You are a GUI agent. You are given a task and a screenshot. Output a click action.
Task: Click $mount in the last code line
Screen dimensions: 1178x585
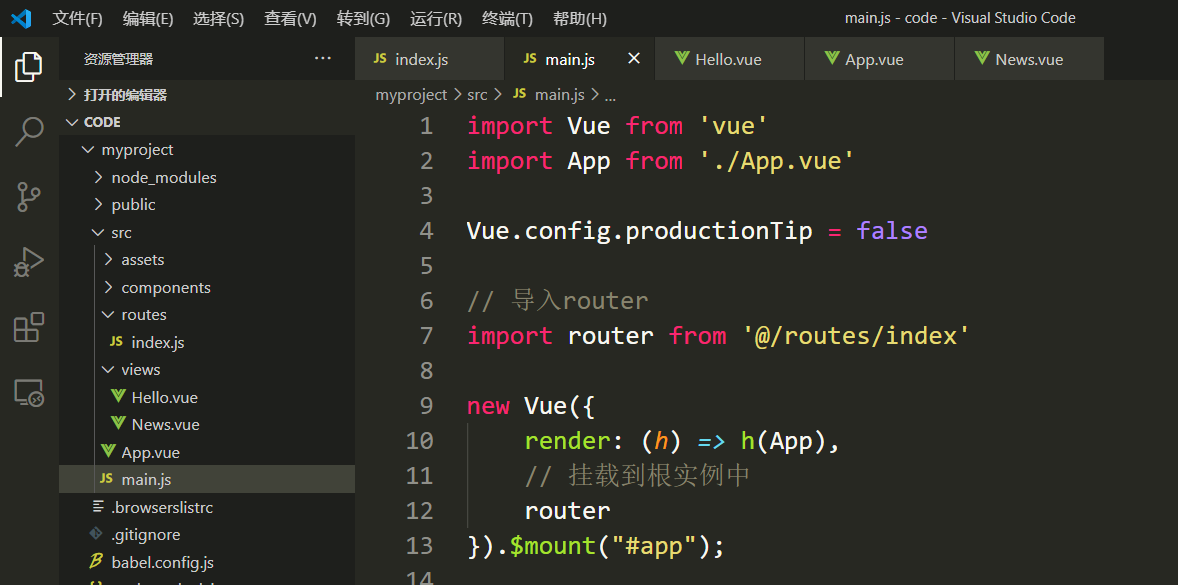(553, 546)
